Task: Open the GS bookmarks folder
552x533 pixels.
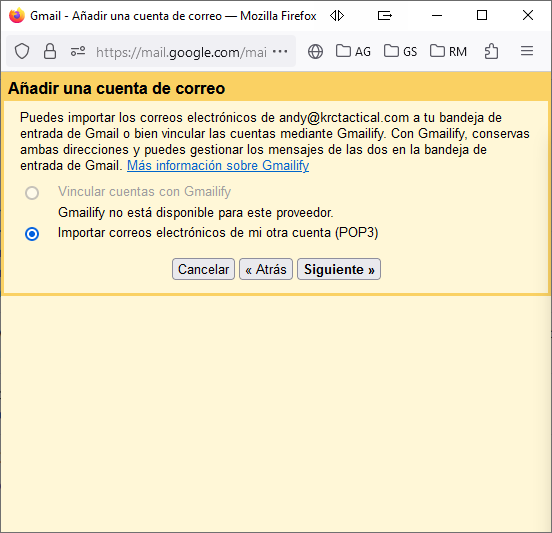Action: [401, 51]
